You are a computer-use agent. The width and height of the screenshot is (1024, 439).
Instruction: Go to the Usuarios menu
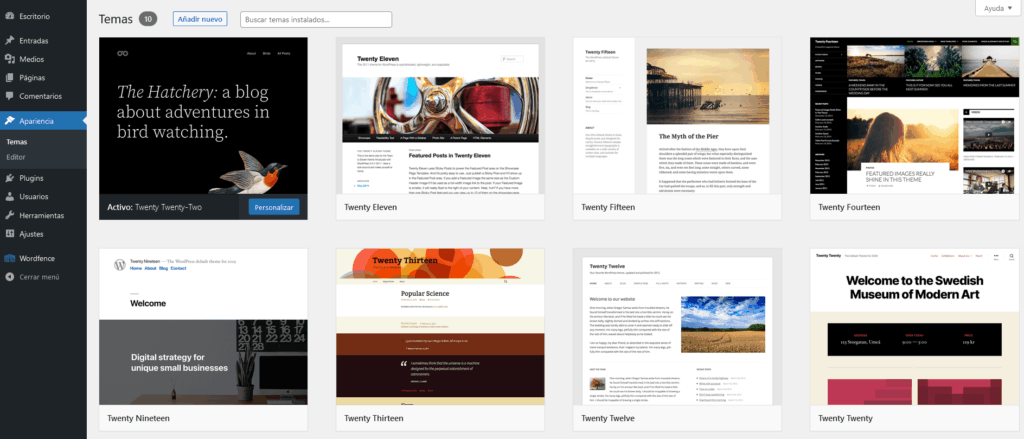point(43,196)
